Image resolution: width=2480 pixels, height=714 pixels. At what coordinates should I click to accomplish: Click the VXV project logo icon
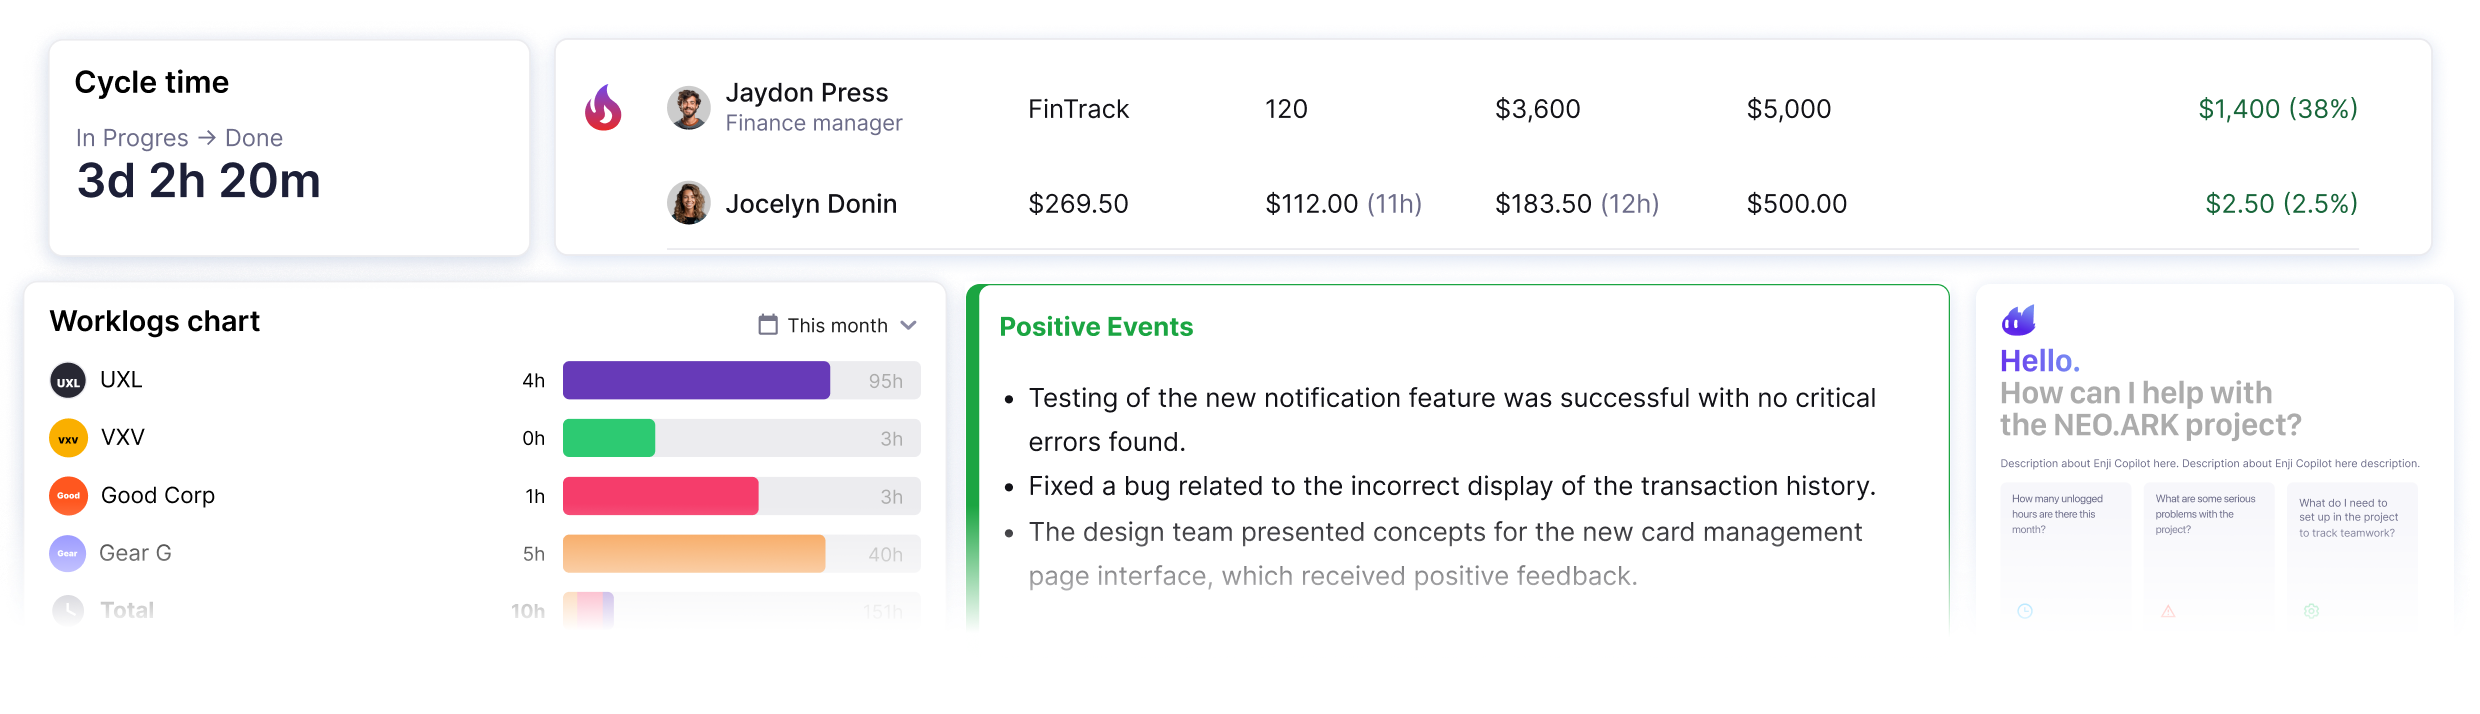click(x=68, y=438)
